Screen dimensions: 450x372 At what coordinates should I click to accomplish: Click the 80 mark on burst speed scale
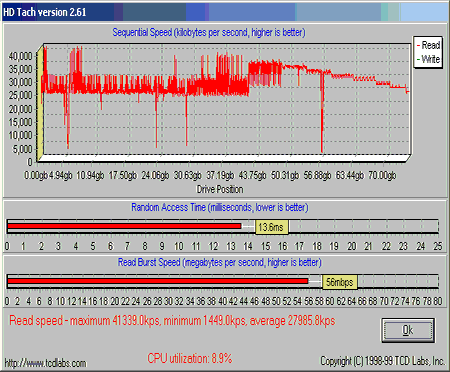[438, 301]
